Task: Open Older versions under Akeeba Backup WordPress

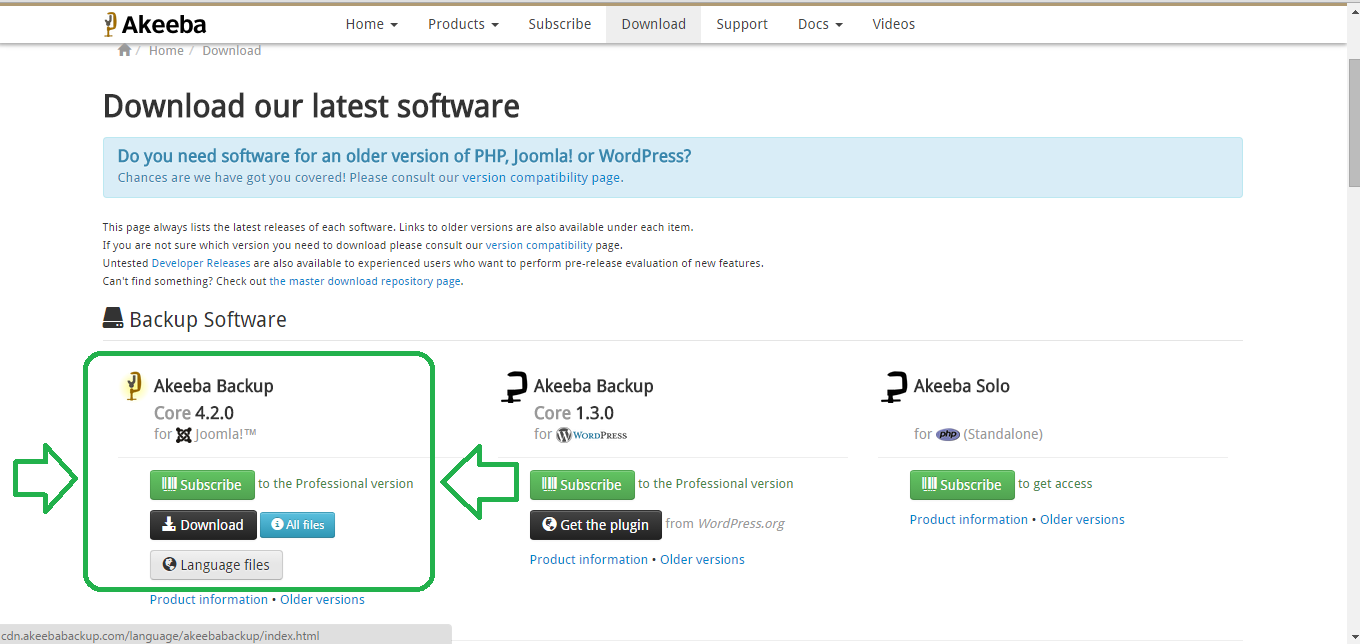Action: coord(702,560)
